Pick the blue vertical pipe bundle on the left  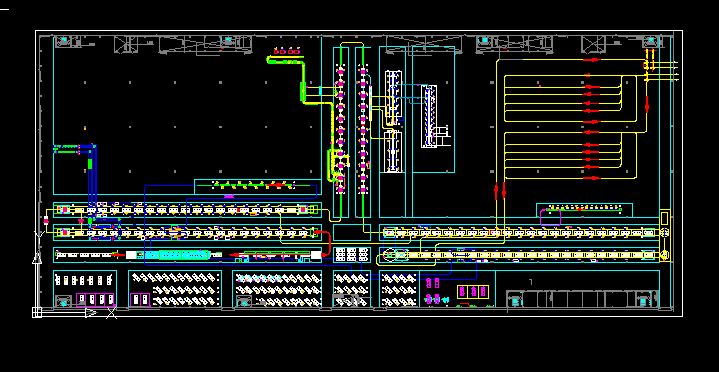tap(93, 174)
